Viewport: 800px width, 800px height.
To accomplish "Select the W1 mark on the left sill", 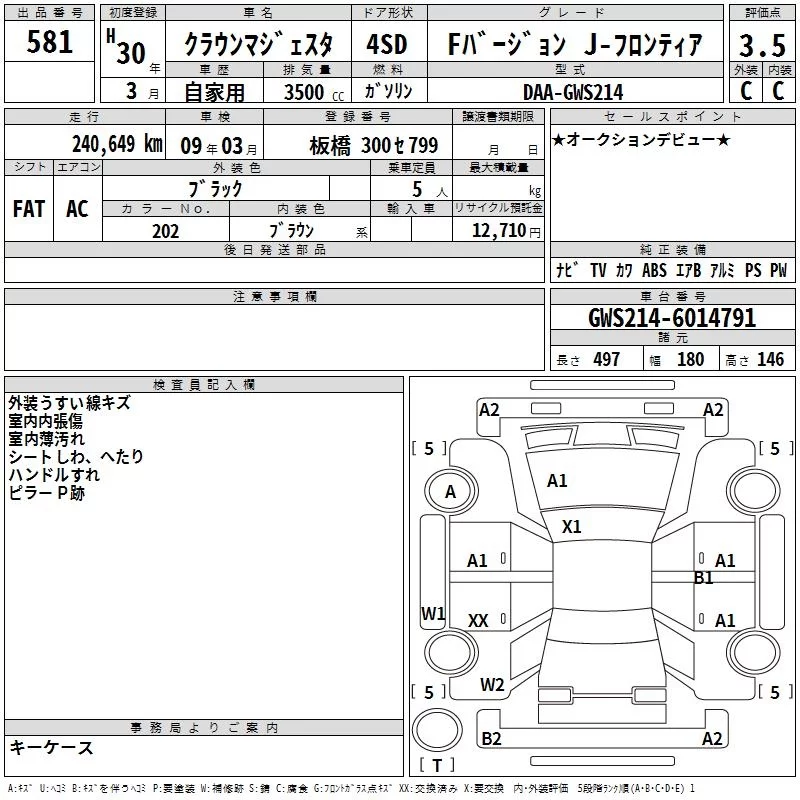I will (x=433, y=613).
